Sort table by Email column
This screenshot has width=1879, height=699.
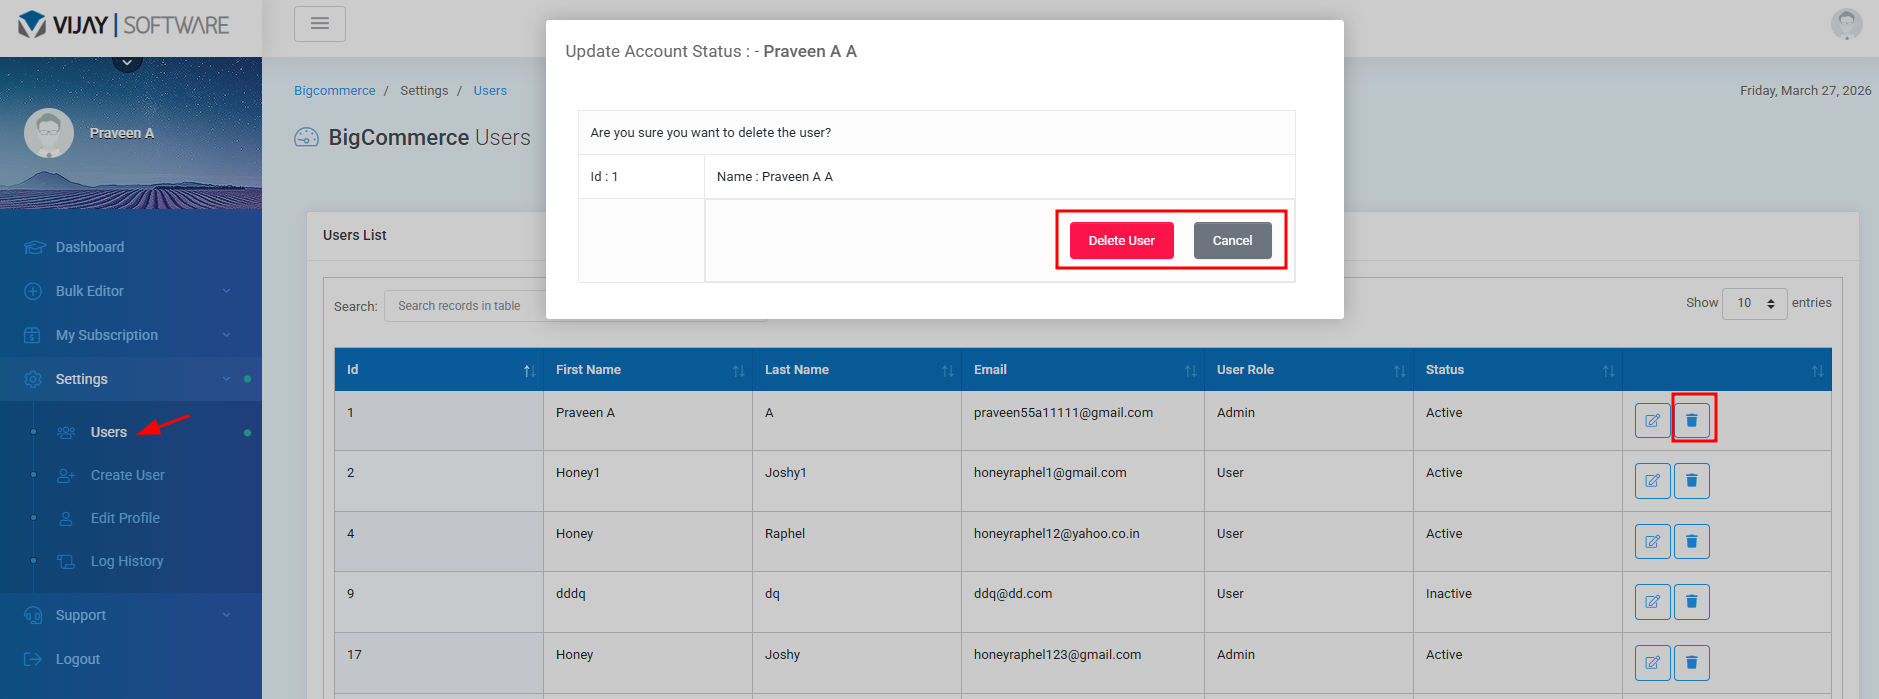coord(1083,370)
